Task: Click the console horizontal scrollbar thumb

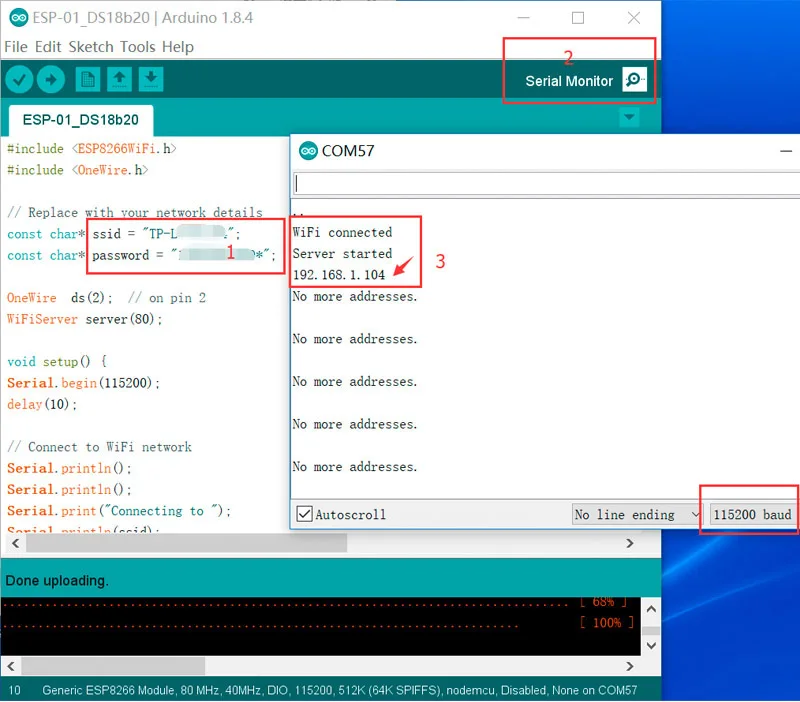Action: pos(113,666)
